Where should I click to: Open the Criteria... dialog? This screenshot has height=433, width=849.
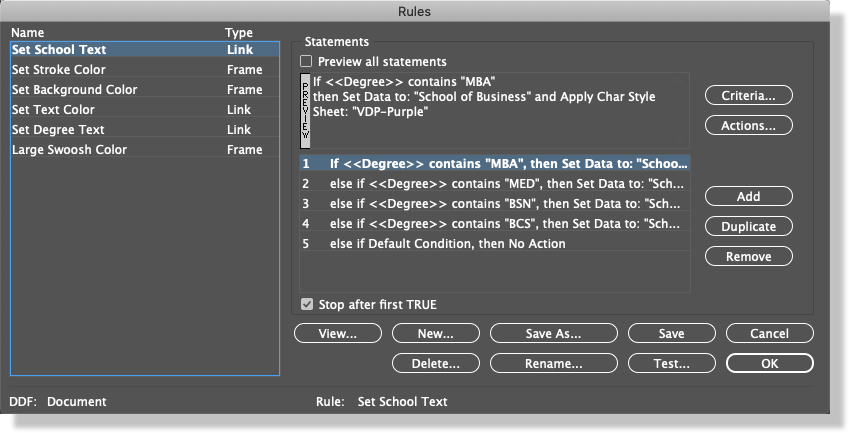tap(748, 96)
